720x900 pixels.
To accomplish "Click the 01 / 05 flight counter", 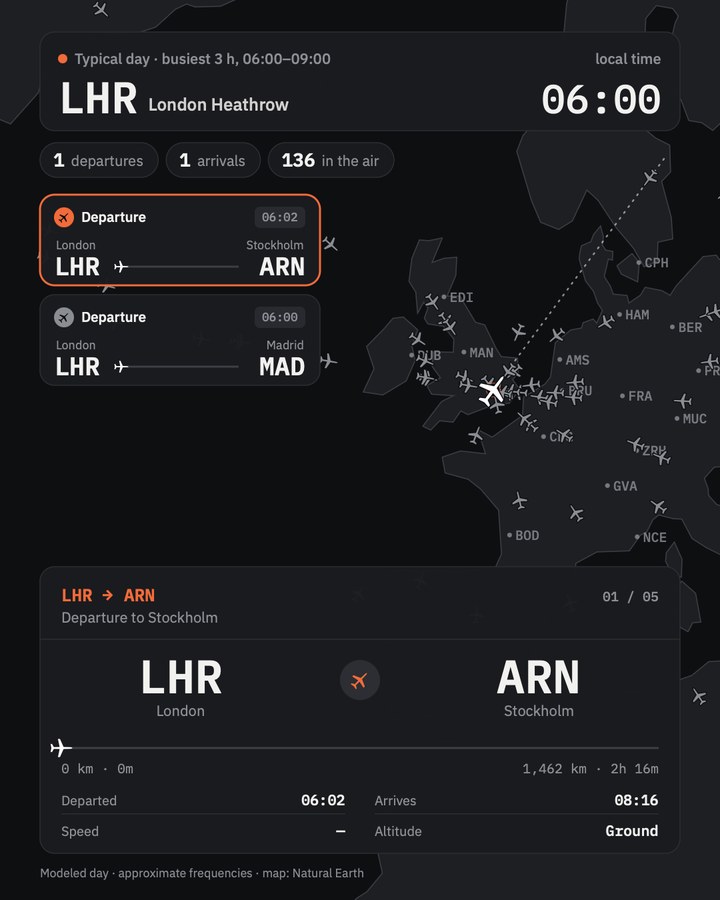I will [x=630, y=596].
